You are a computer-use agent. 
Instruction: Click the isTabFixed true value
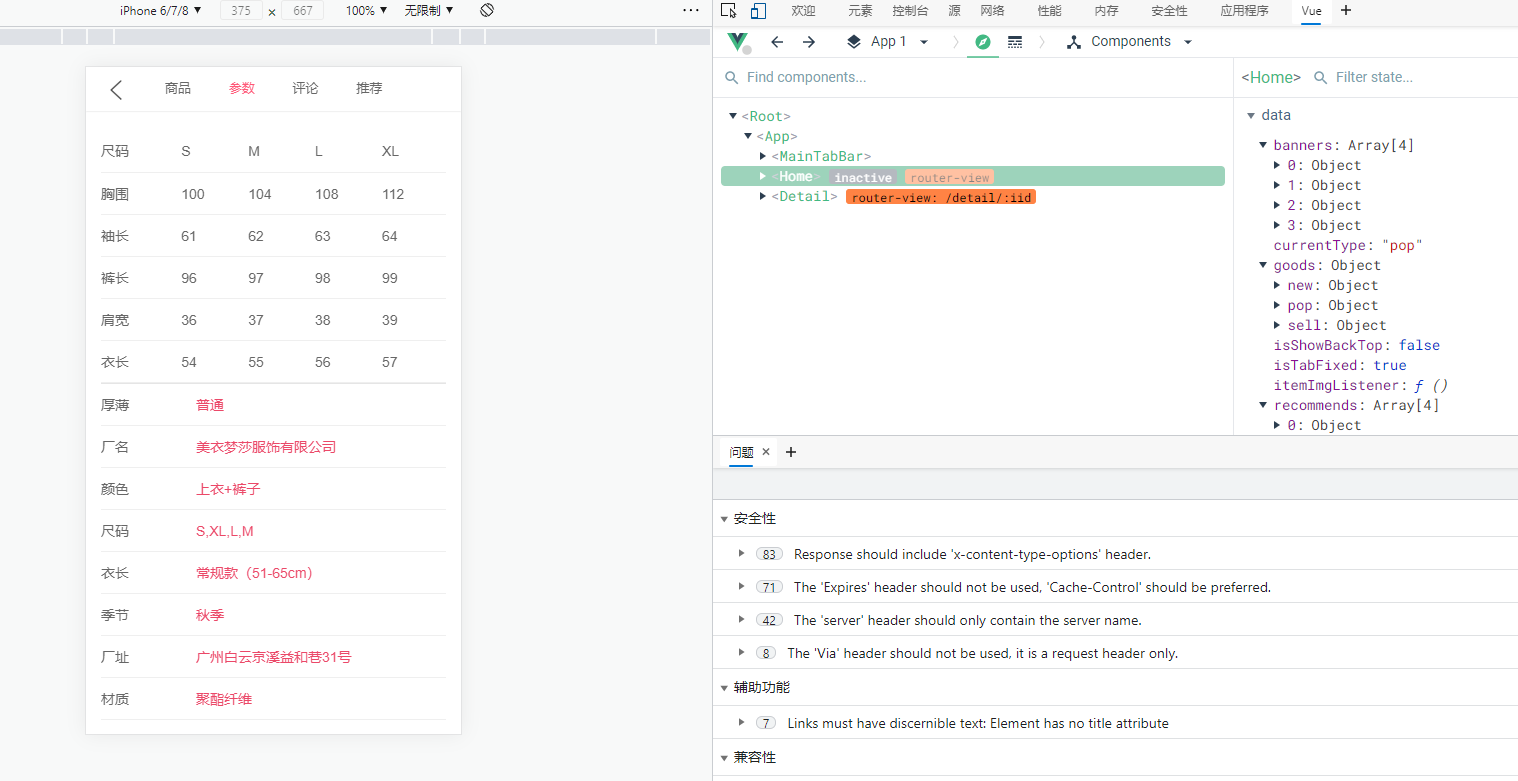click(1390, 365)
